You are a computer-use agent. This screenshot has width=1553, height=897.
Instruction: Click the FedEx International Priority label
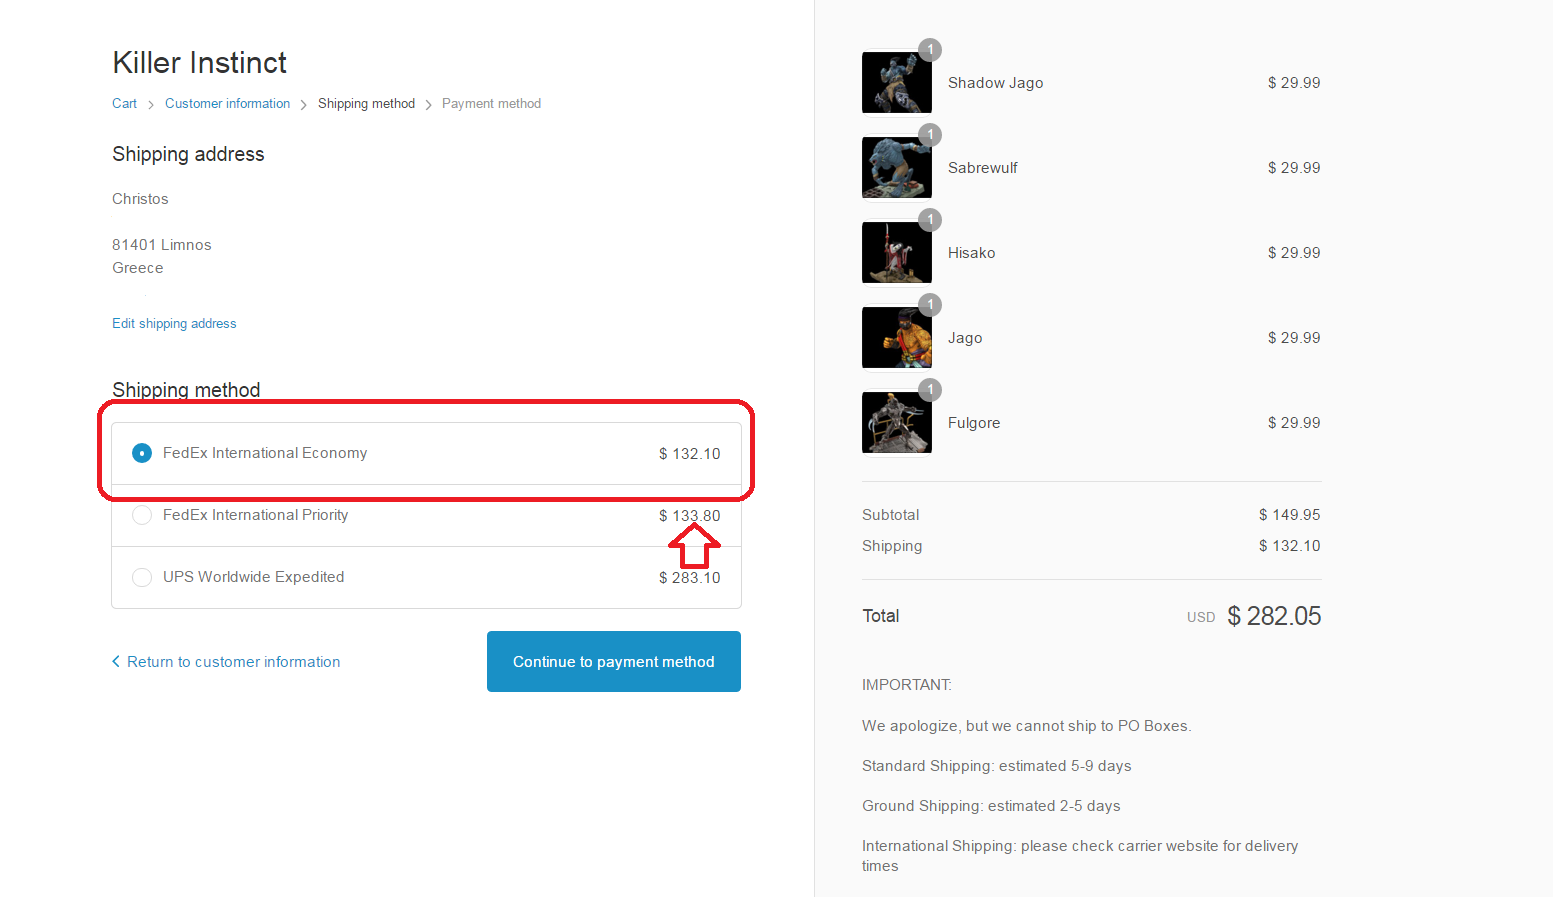[255, 515]
